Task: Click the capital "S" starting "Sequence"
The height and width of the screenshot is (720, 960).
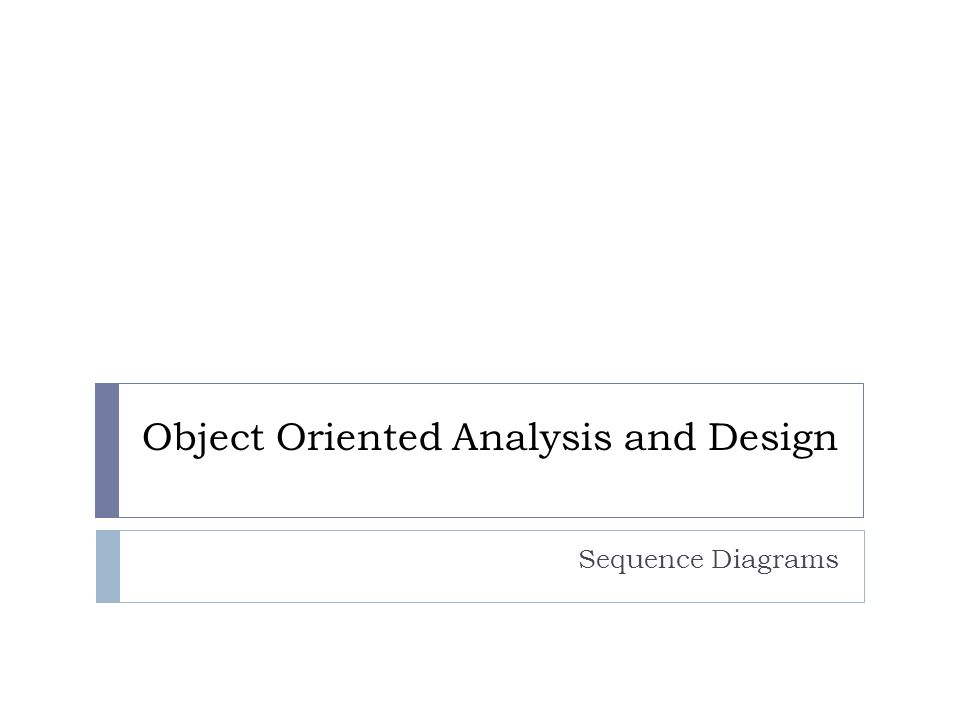Action: 587,559
